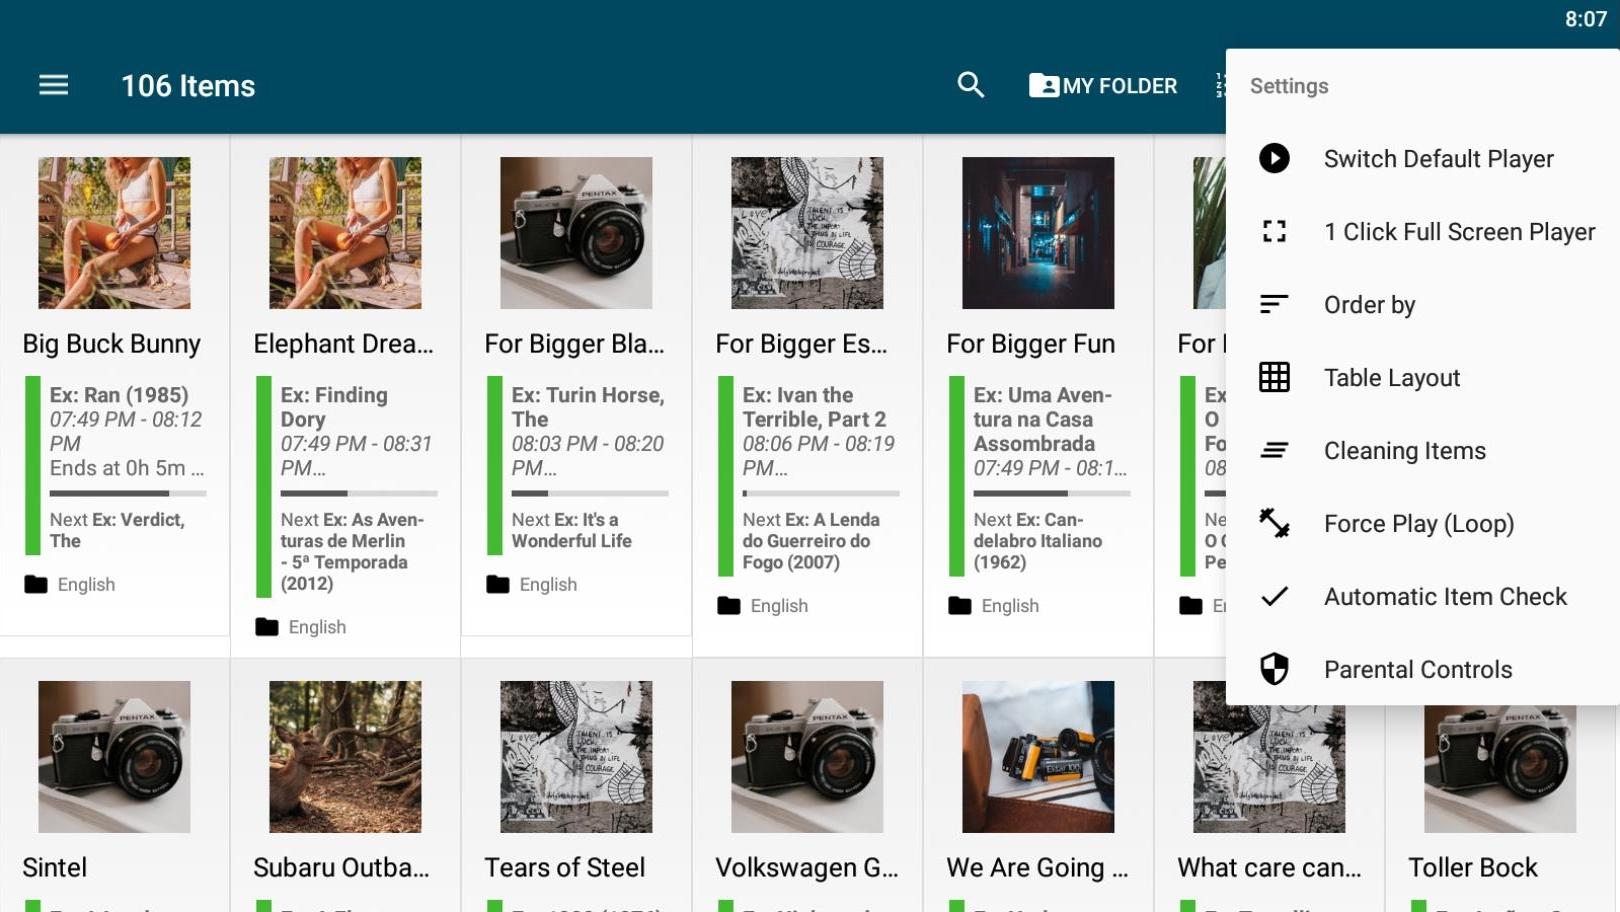The image size is (1620, 912).
Task: Click the For Bigger Fun title
Action: pyautogui.click(x=1030, y=344)
